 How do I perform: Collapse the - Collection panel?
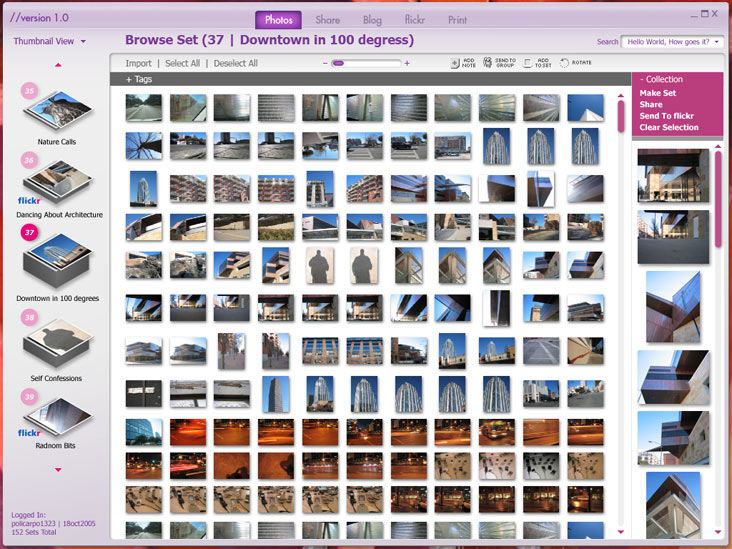coord(662,79)
